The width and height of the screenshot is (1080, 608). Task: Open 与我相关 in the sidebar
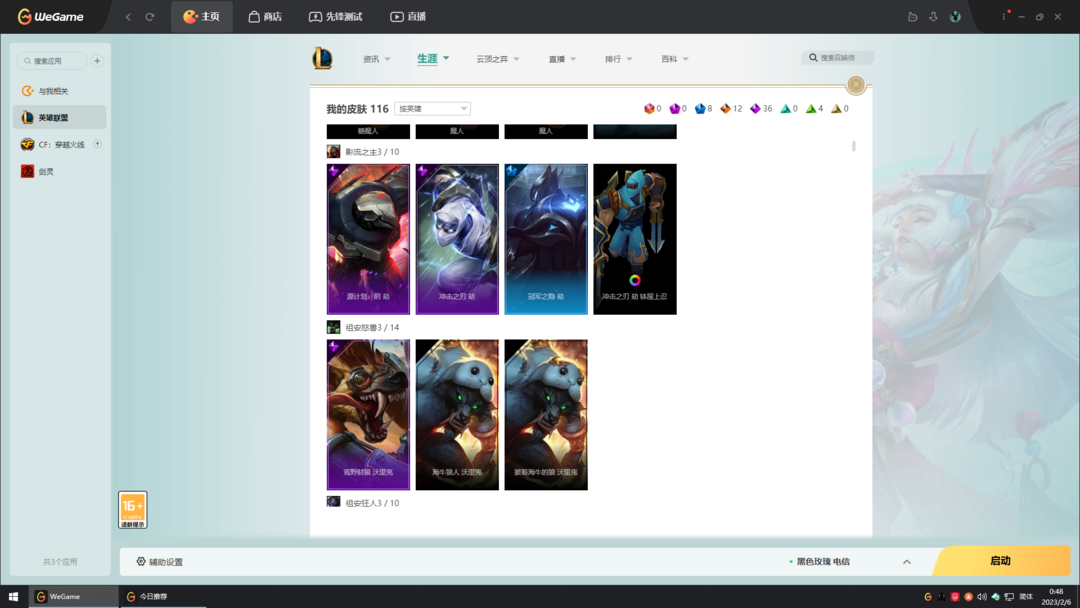pos(60,91)
